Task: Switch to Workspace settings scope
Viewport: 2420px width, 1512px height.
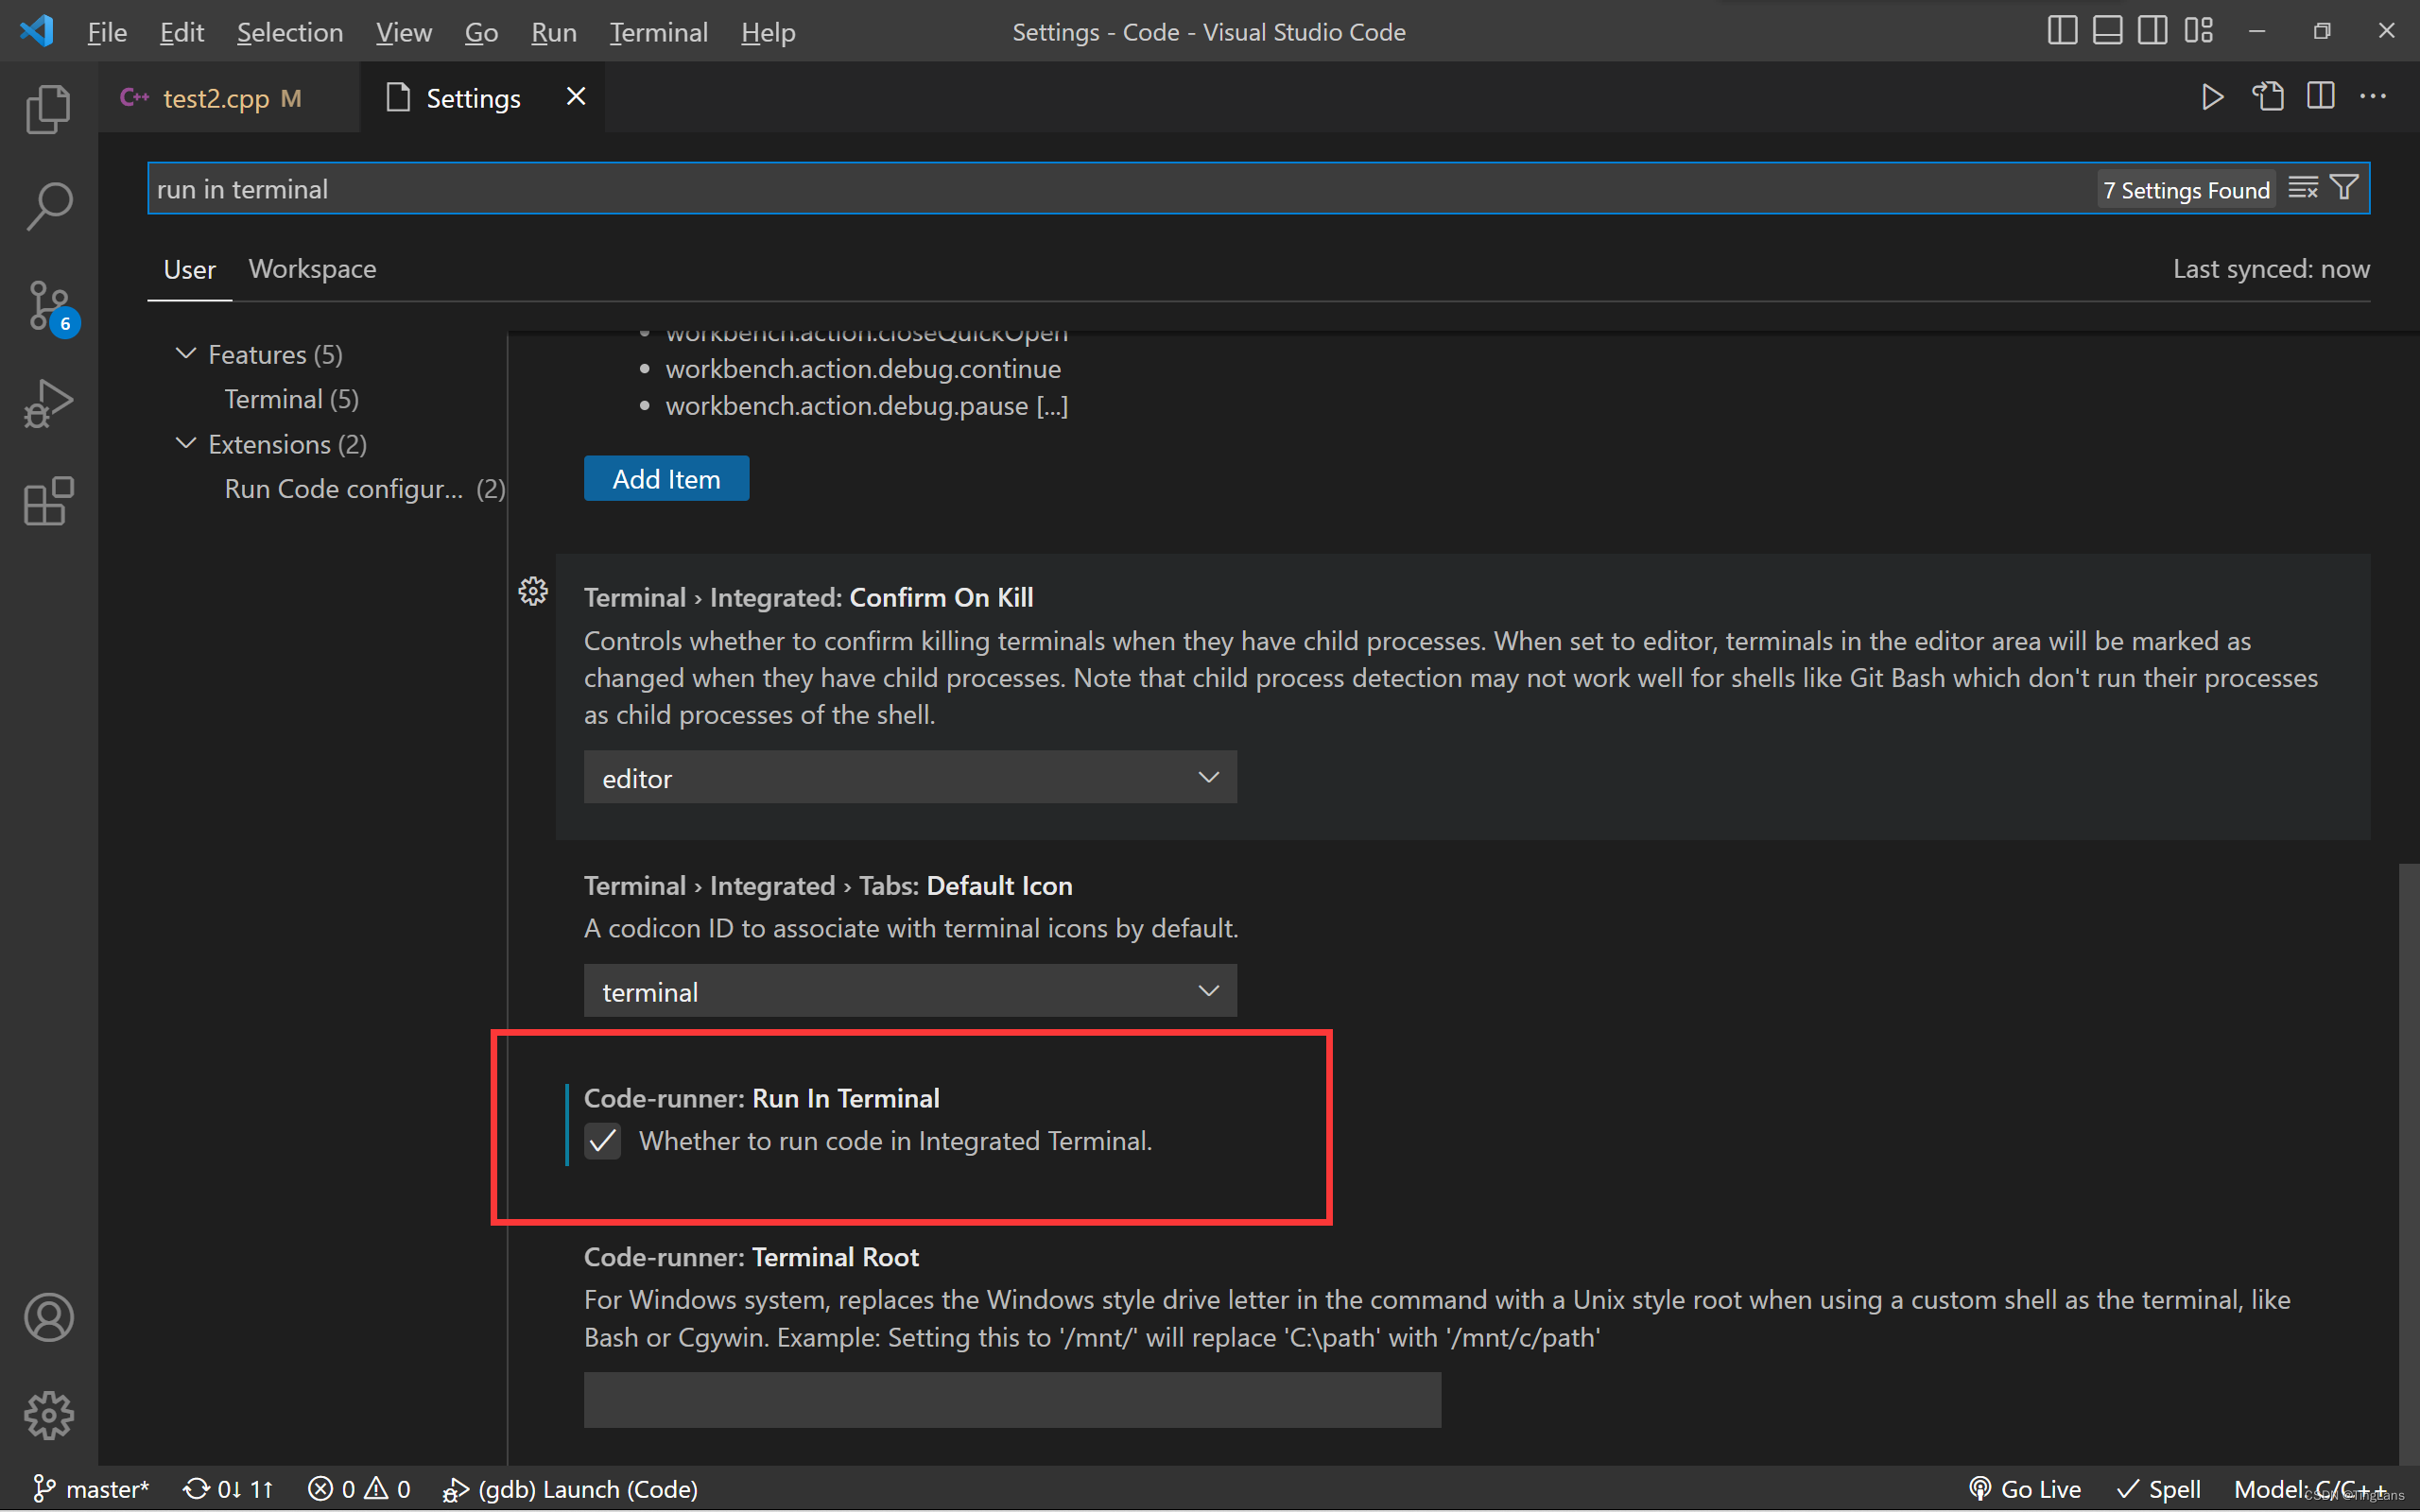Action: coord(312,269)
